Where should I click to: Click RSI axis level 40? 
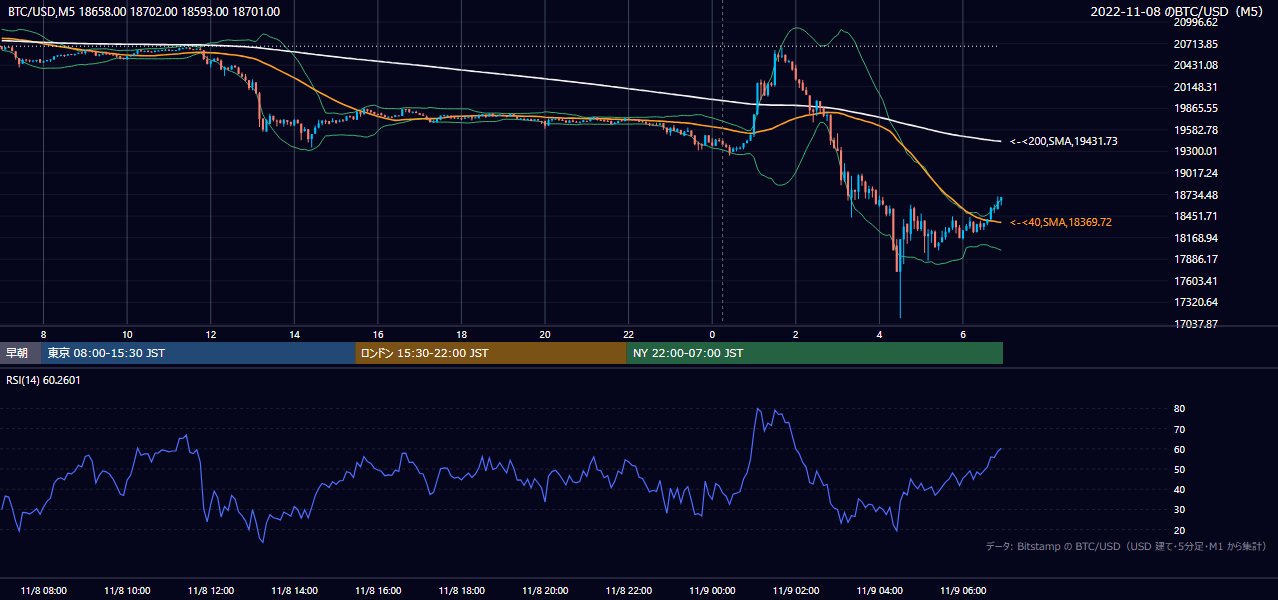1179,490
